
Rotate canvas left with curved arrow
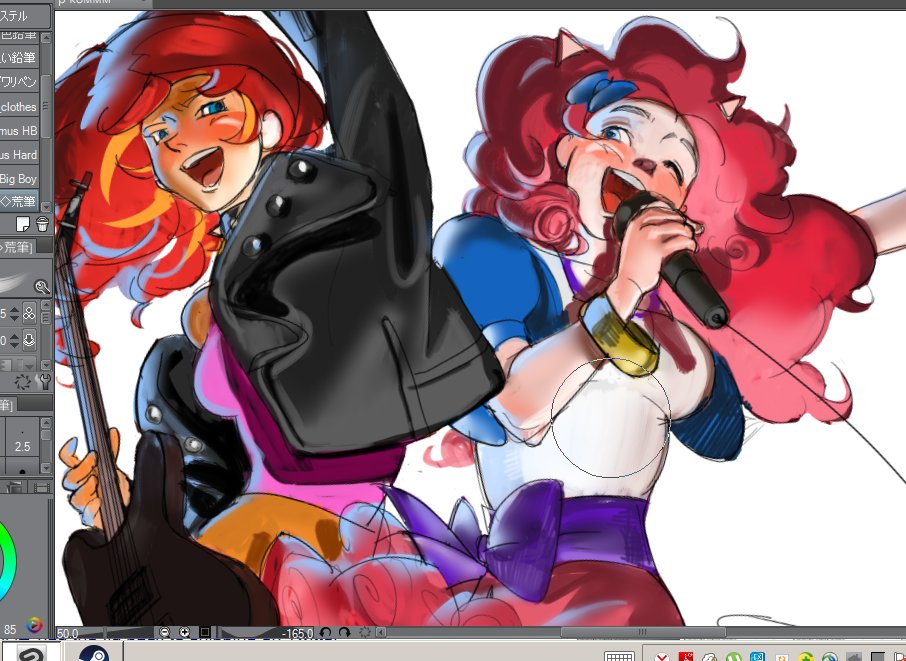[325, 633]
